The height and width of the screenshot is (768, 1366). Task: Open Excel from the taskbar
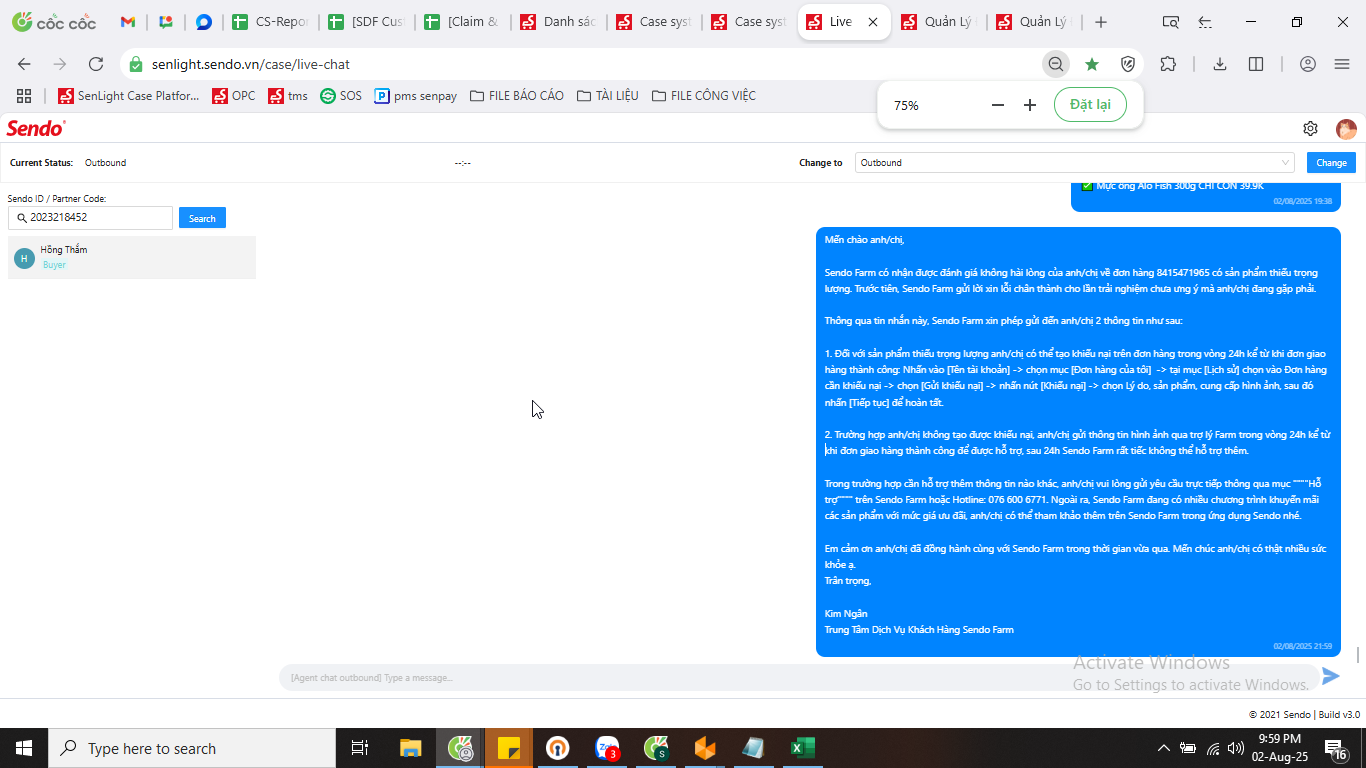pyautogui.click(x=803, y=748)
